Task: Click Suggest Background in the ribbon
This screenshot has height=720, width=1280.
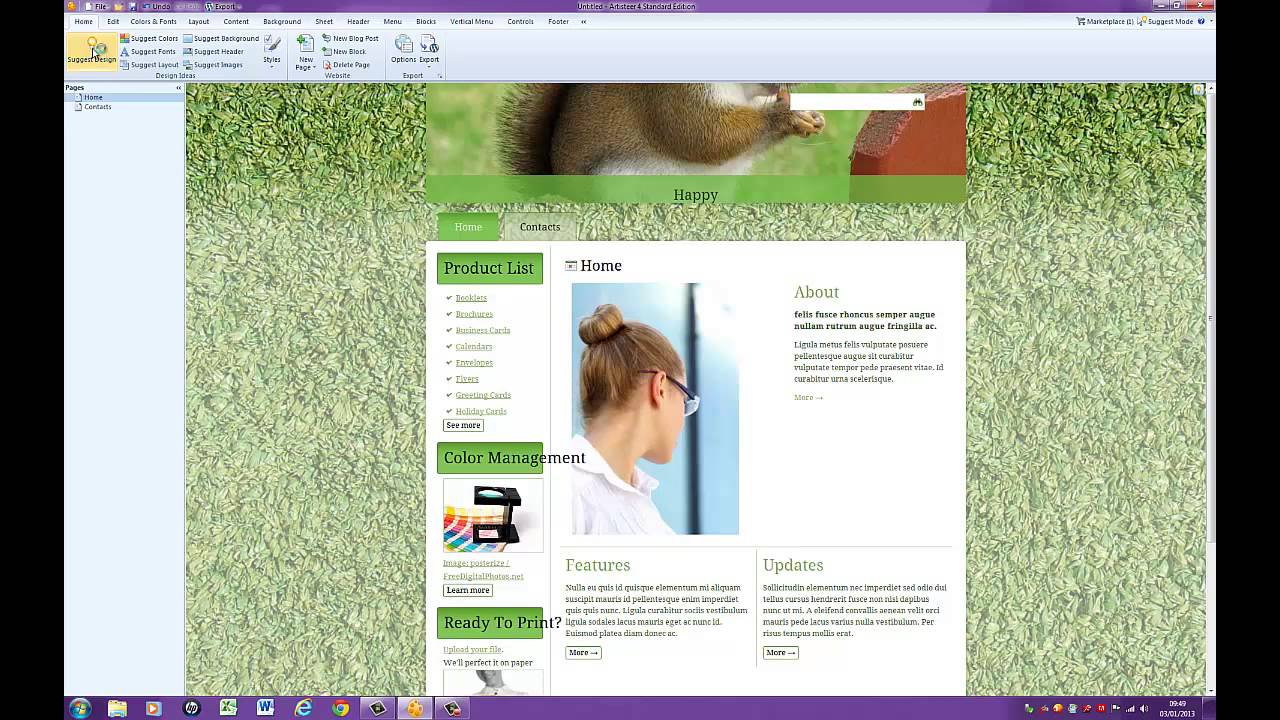Action: [221, 38]
